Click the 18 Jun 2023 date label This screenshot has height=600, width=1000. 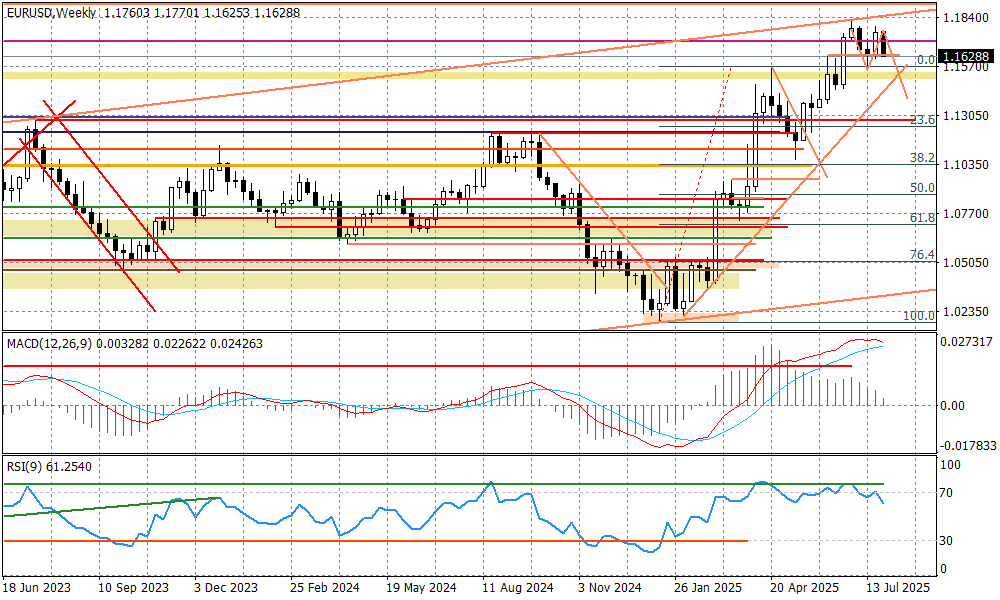point(37,587)
